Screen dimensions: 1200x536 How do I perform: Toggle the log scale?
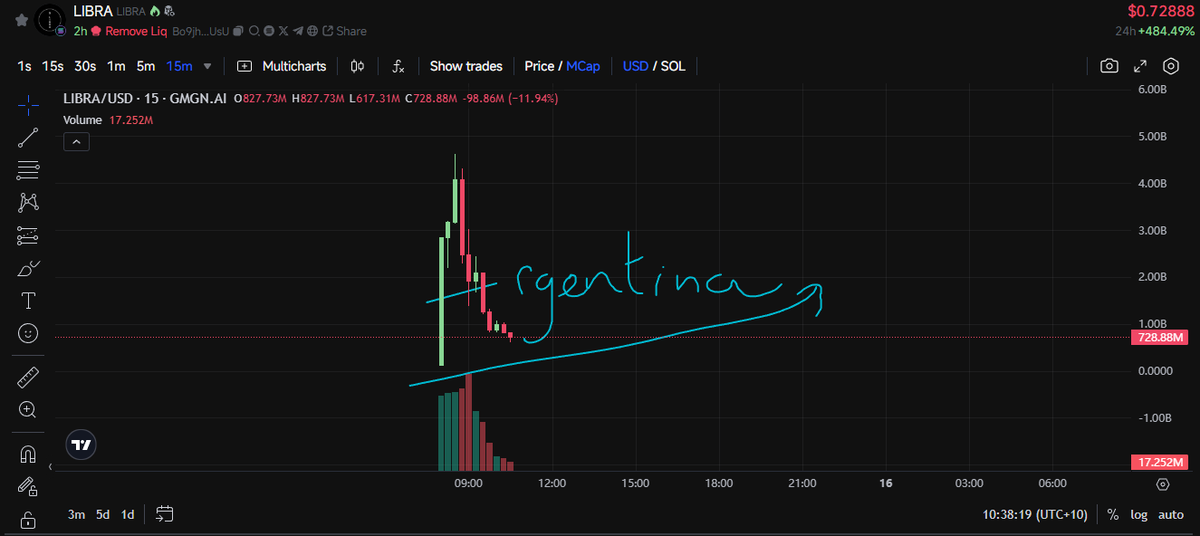click(1139, 514)
